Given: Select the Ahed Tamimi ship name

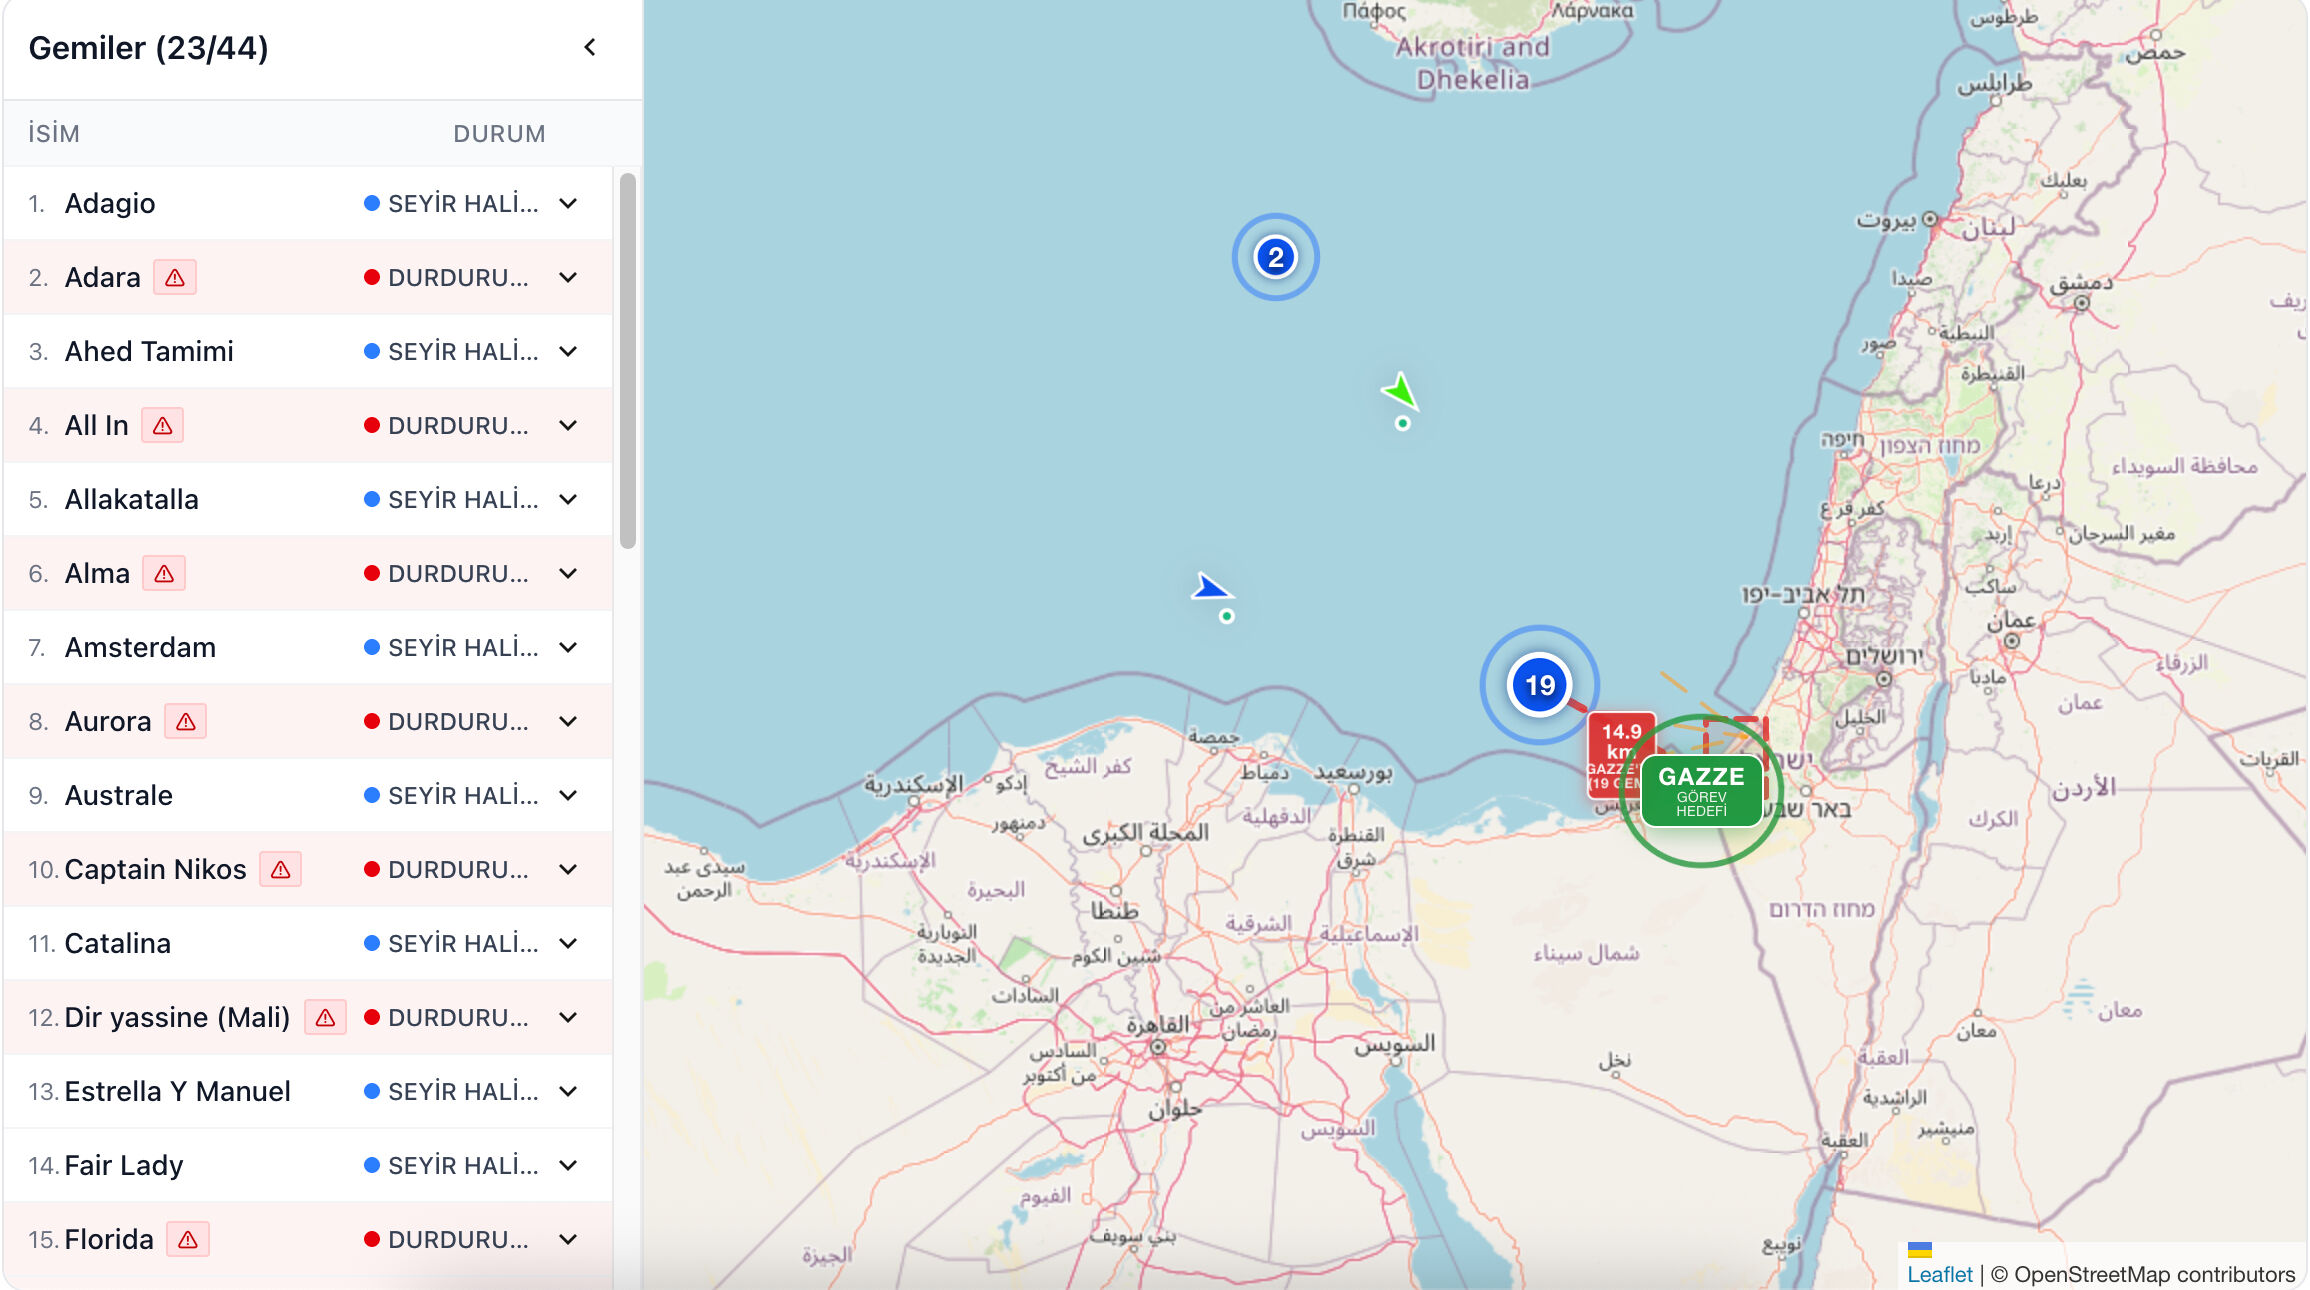Looking at the screenshot, I should click(149, 352).
